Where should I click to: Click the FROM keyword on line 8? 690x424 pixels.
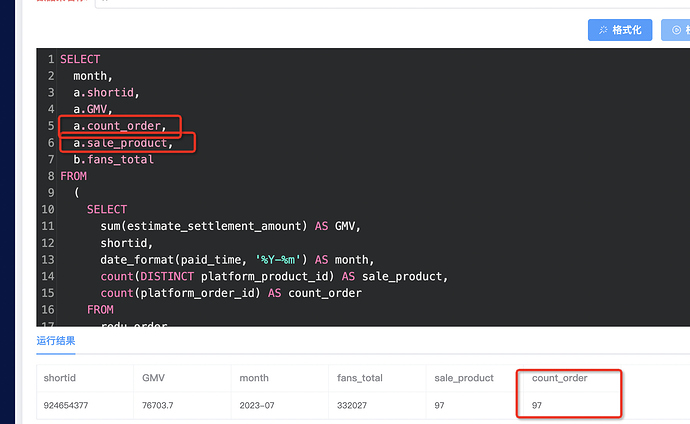pyautogui.click(x=73, y=176)
